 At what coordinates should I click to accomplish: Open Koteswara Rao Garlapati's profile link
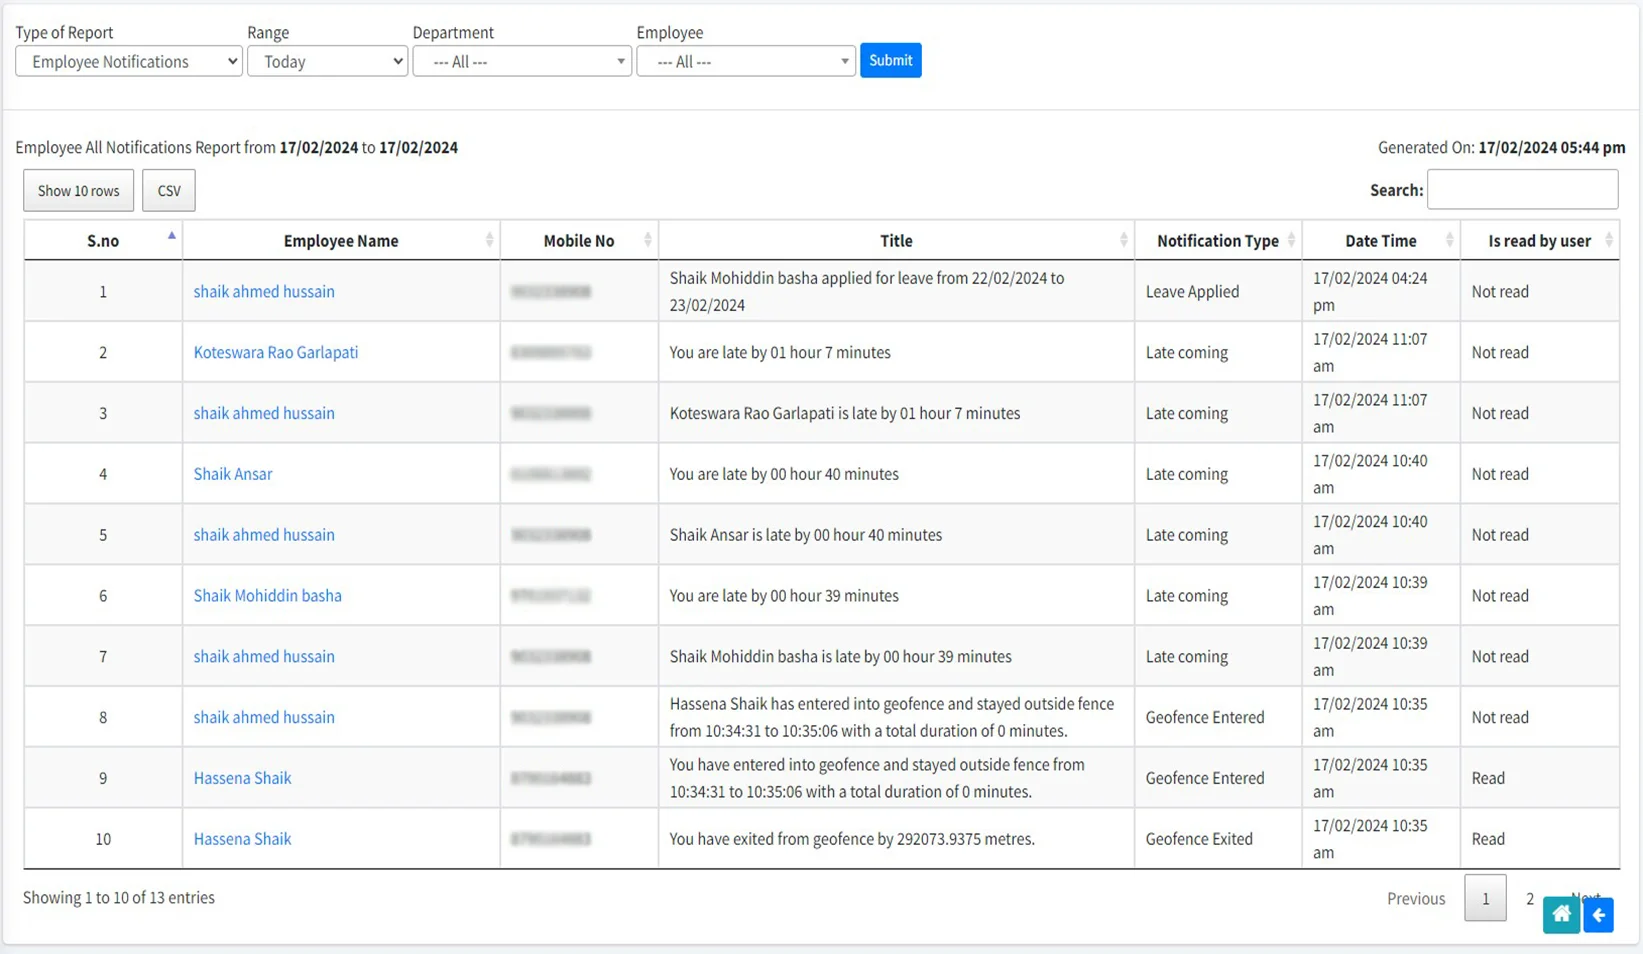[275, 352]
